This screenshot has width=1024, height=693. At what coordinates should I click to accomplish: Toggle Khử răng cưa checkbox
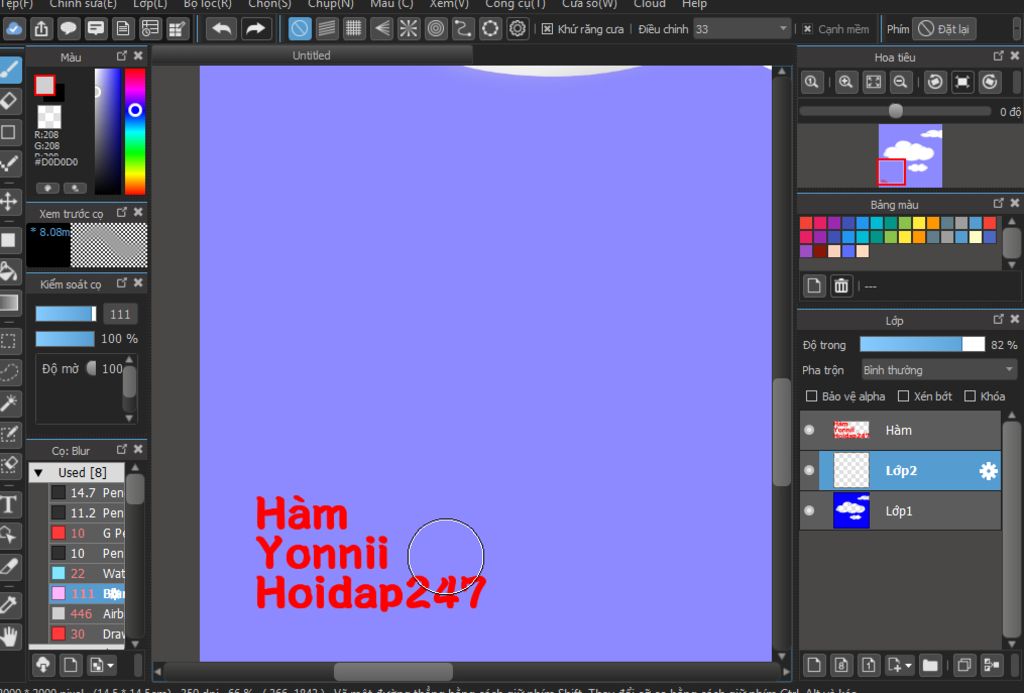tap(547, 29)
